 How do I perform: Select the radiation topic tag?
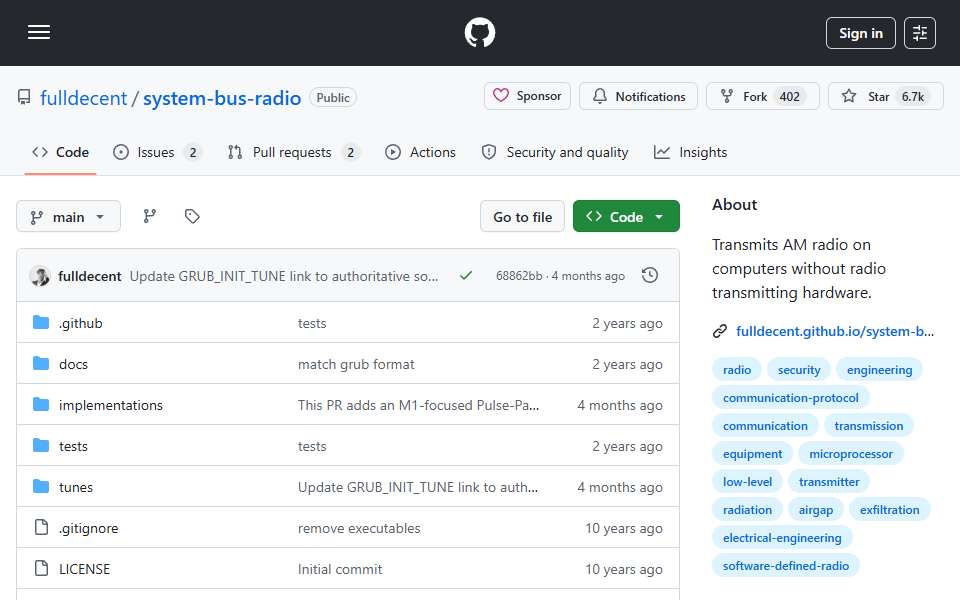[747, 510]
